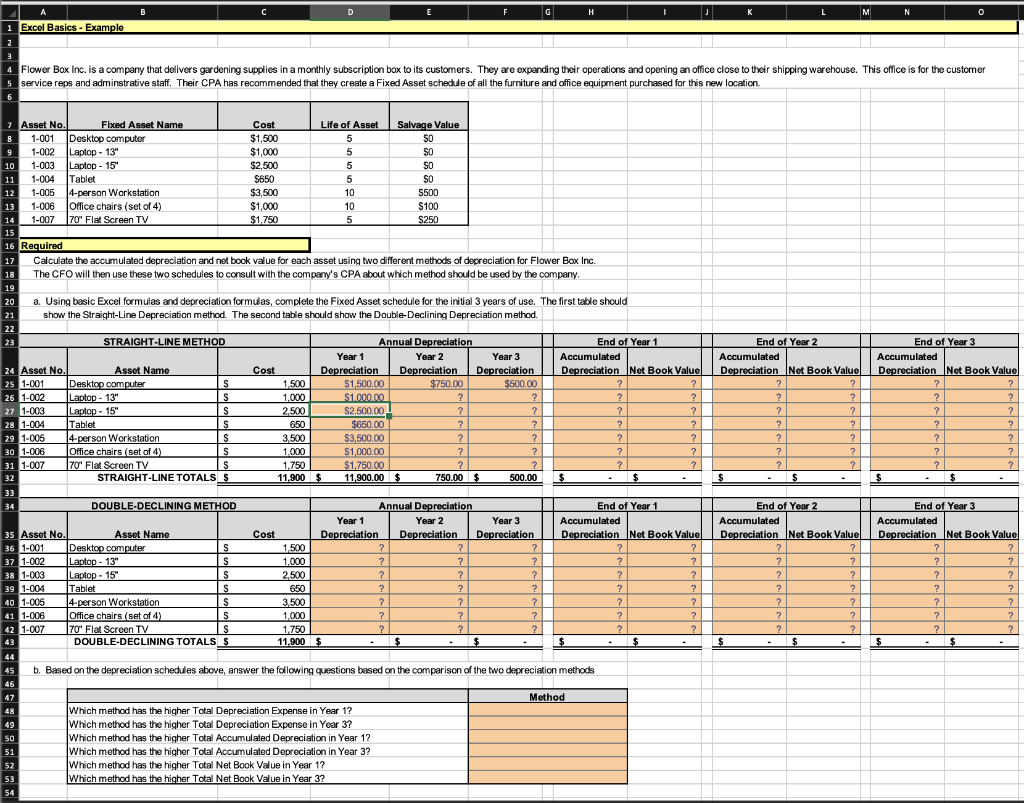
Task: Click the Select All corner button
Action: click(9, 10)
